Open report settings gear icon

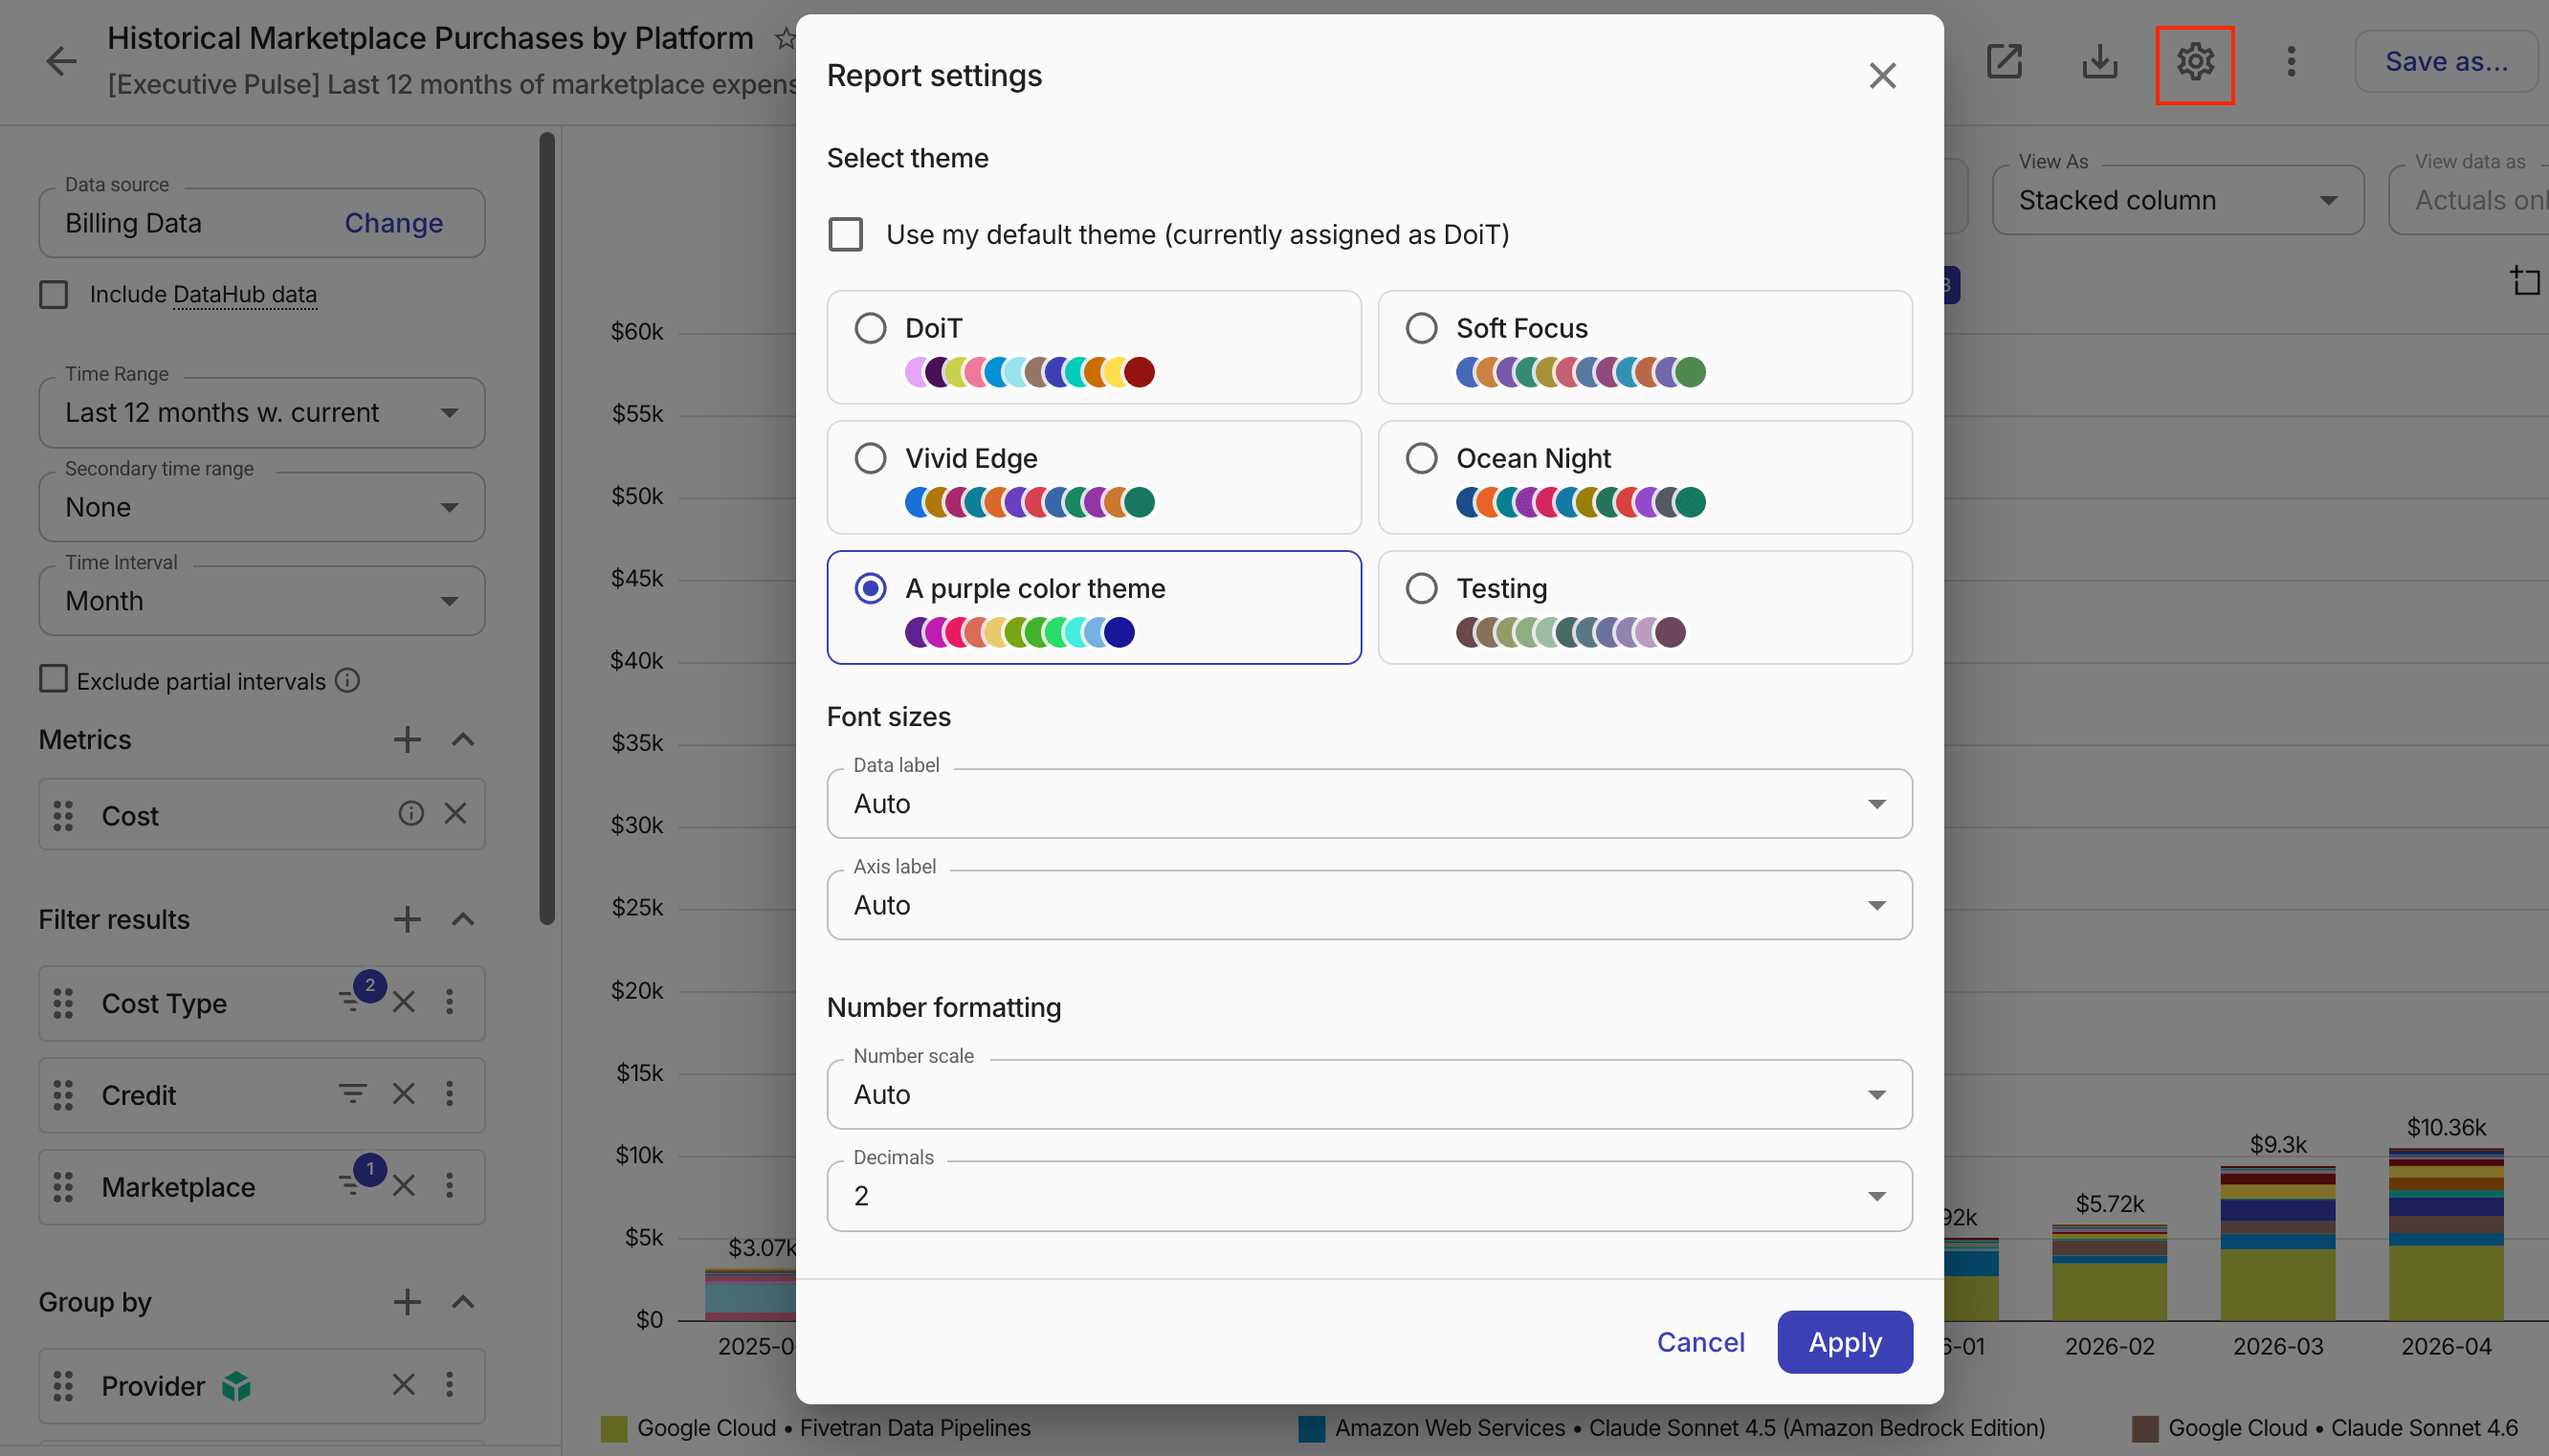pyautogui.click(x=2194, y=62)
